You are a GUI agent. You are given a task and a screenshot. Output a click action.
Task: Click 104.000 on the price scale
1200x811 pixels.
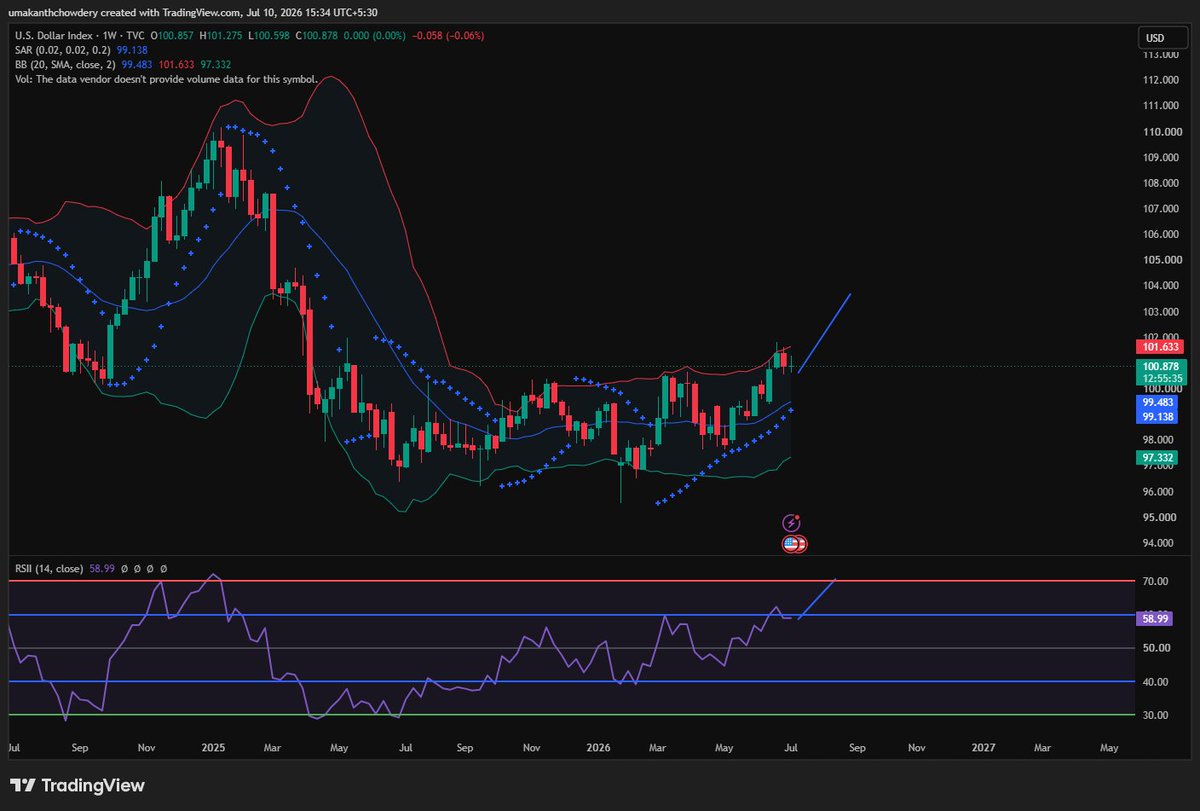[1160, 287]
